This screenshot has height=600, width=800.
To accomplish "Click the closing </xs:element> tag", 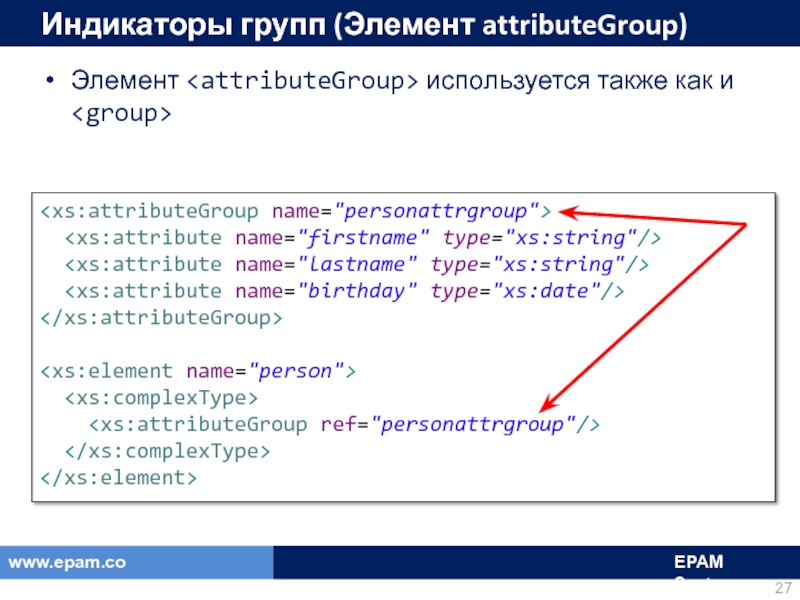I will click(x=118, y=478).
